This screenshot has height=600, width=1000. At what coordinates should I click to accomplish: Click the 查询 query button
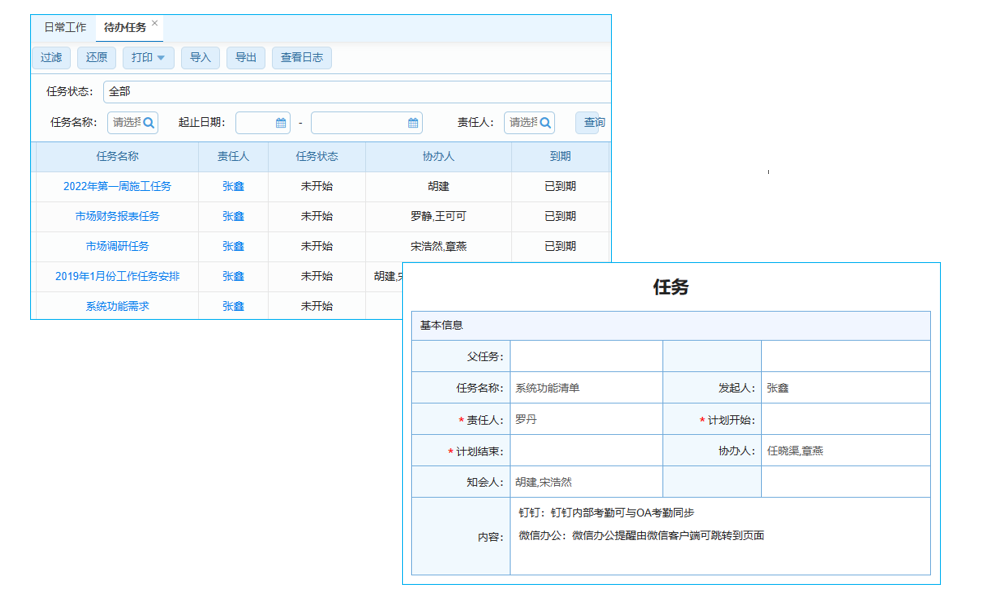pos(595,121)
